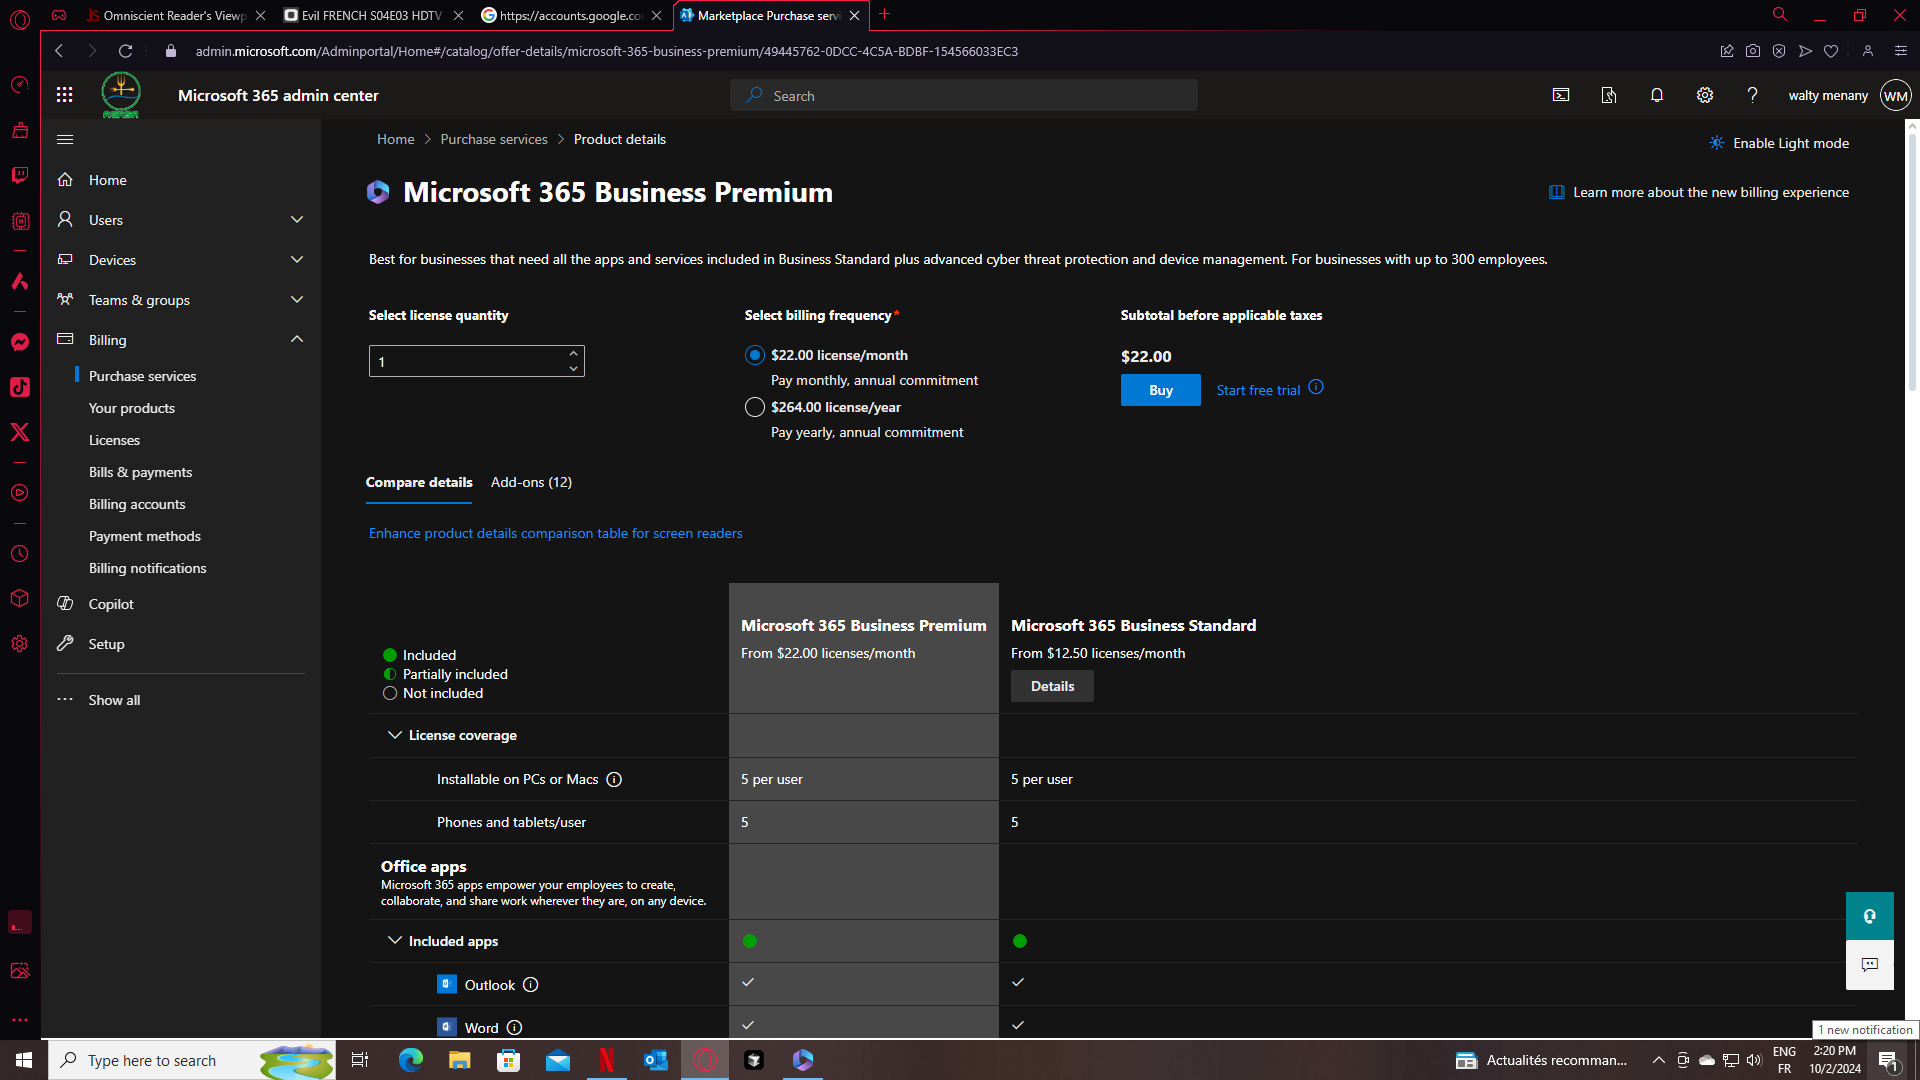Open Setup in left navigation
This screenshot has width=1920, height=1080.
[x=106, y=644]
